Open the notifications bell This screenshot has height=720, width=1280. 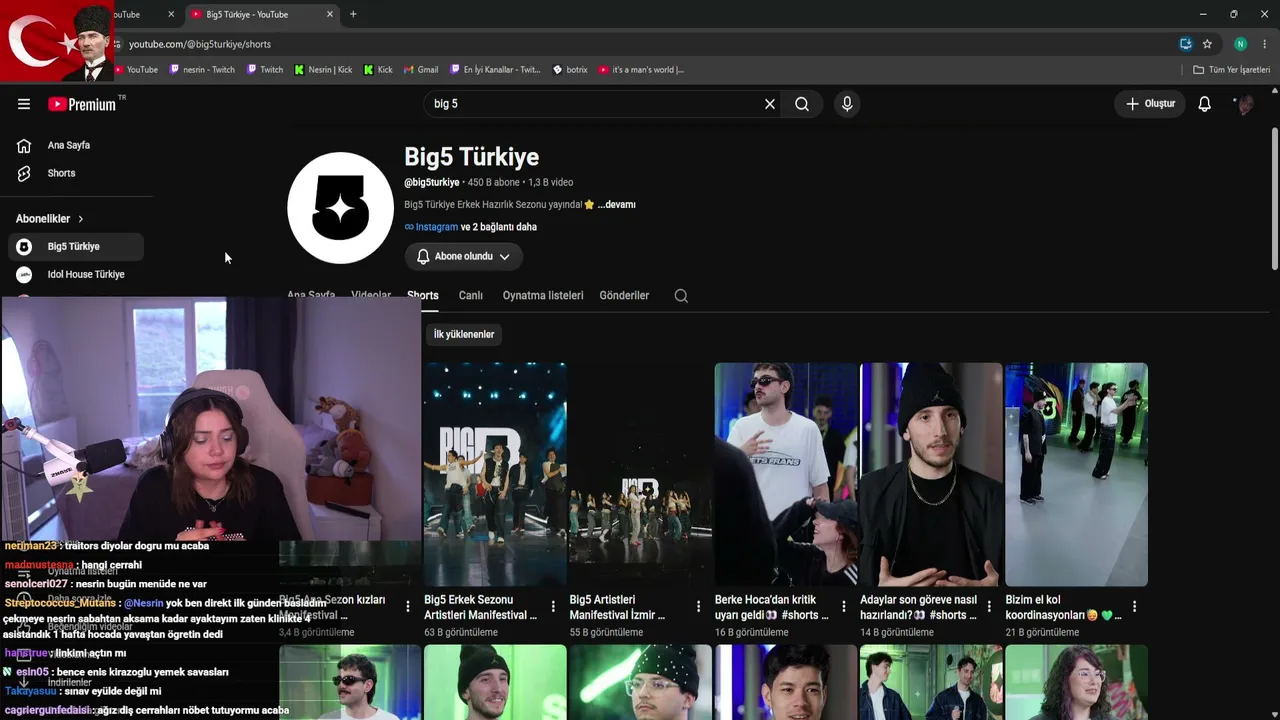(x=1205, y=104)
